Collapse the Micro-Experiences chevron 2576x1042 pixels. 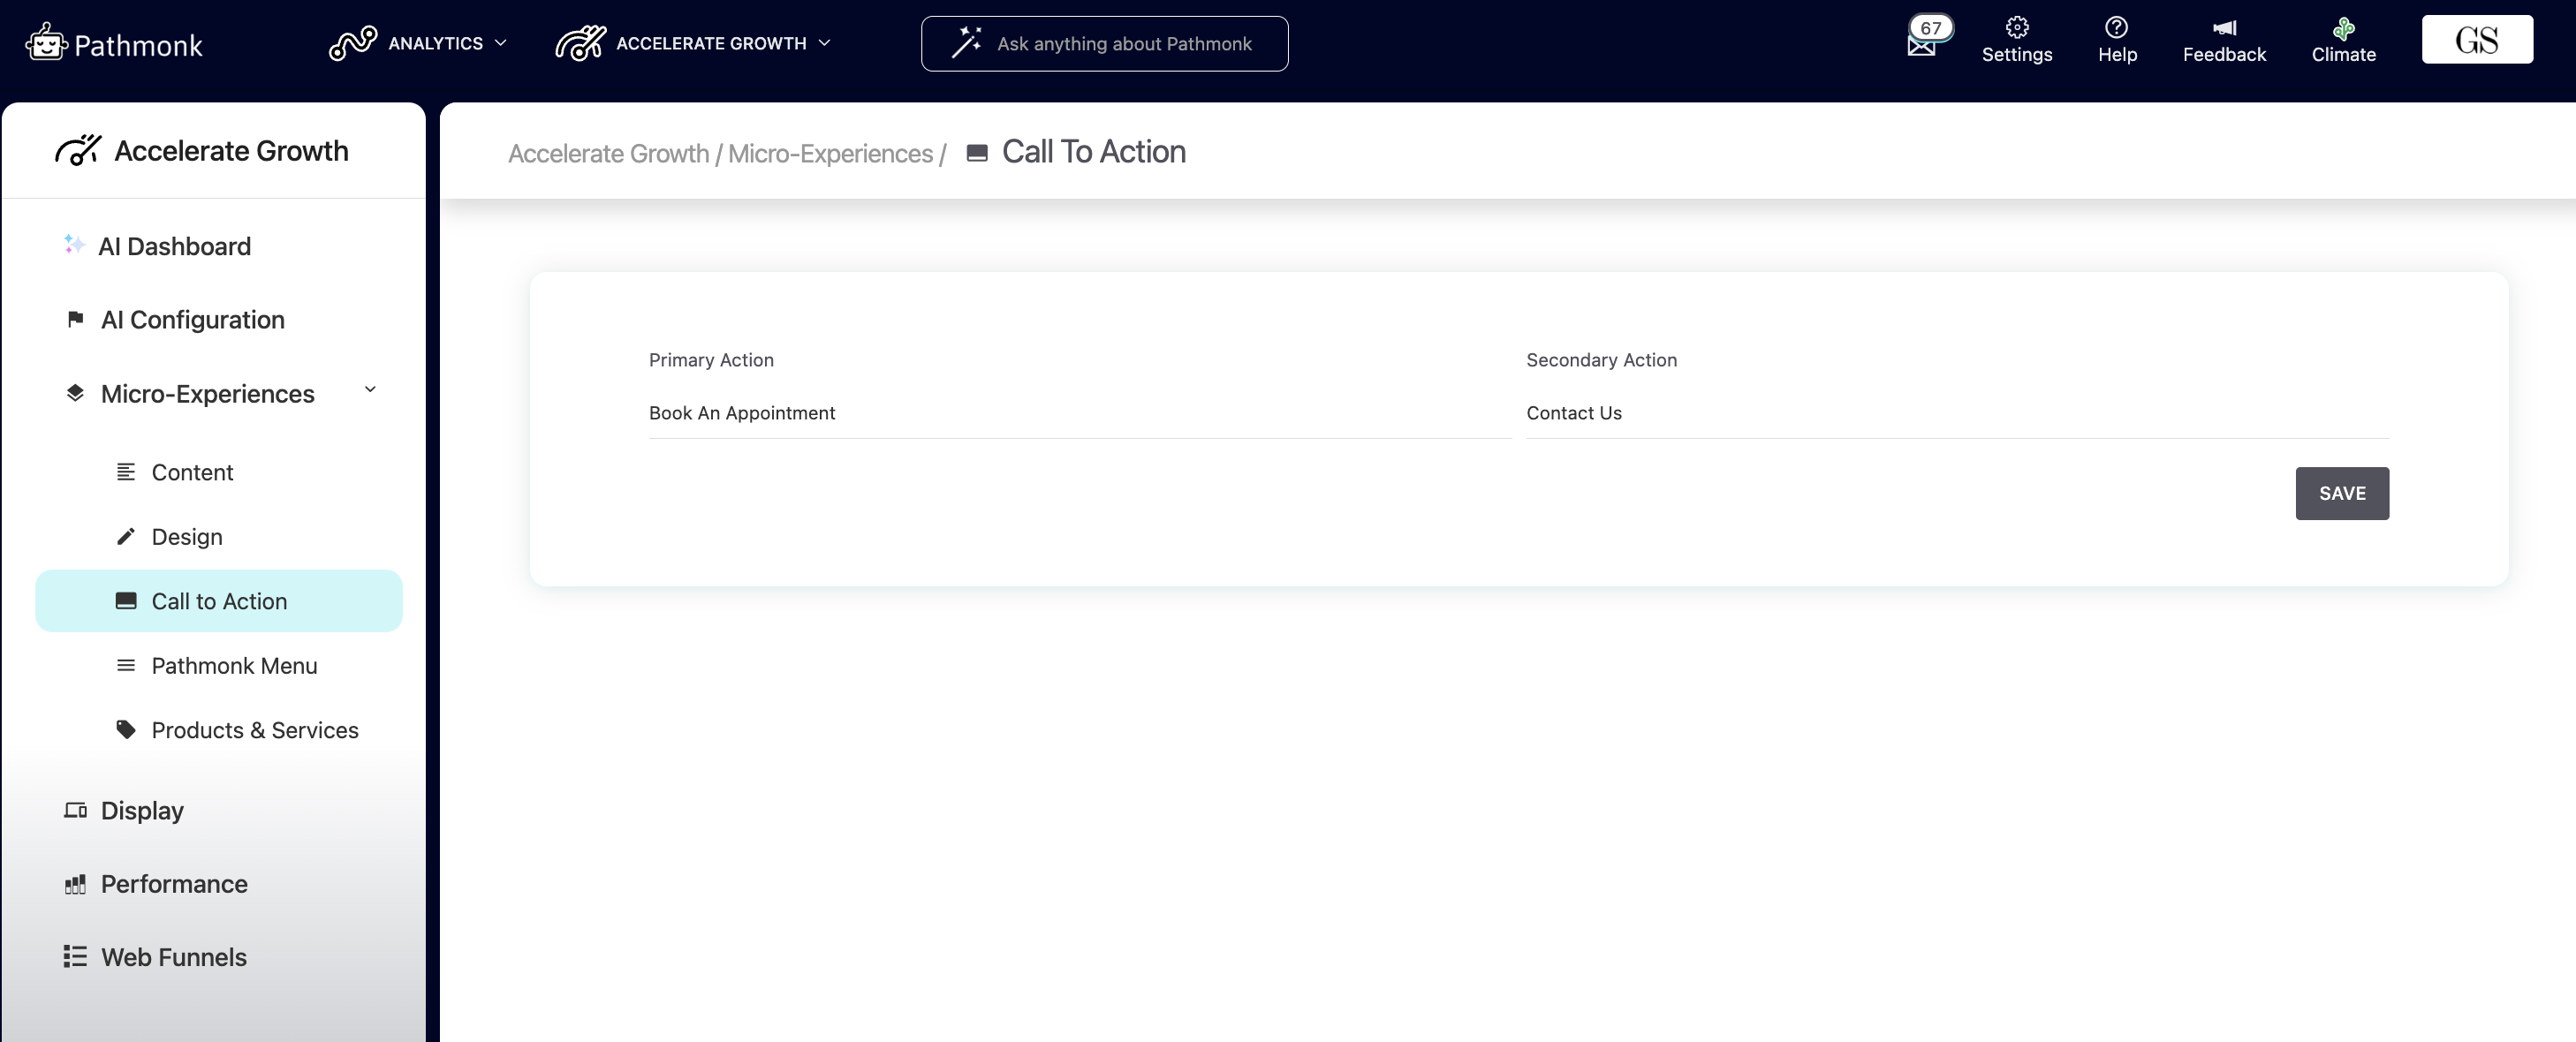click(x=370, y=390)
